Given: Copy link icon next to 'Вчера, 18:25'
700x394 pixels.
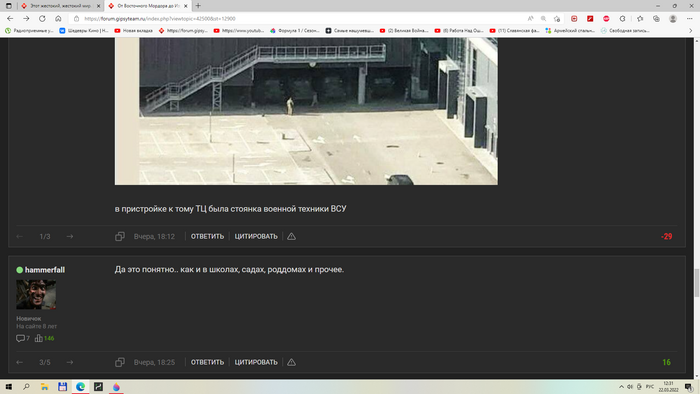Looking at the screenshot, I should click(x=120, y=362).
